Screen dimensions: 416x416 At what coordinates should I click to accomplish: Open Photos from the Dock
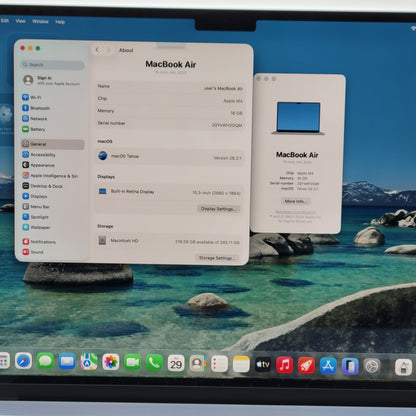tap(111, 362)
